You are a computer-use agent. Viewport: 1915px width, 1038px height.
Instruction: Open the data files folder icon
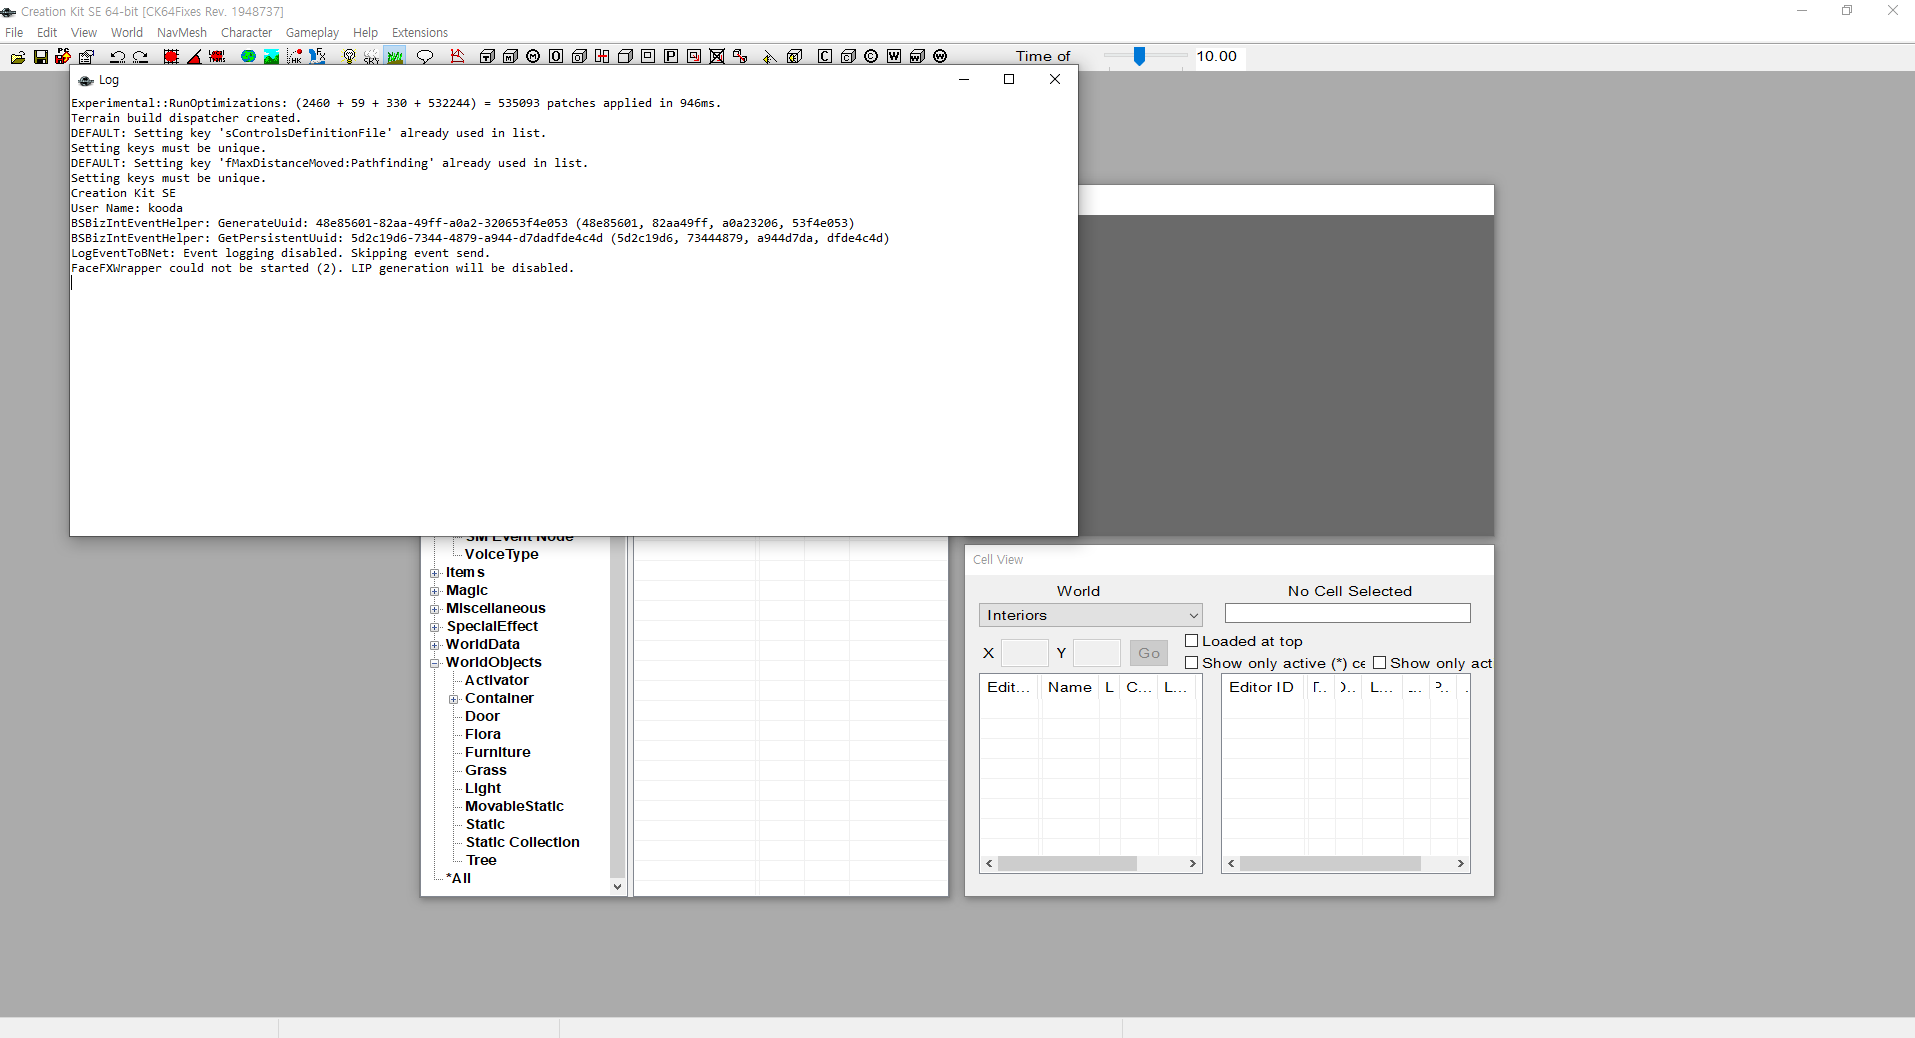click(18, 57)
